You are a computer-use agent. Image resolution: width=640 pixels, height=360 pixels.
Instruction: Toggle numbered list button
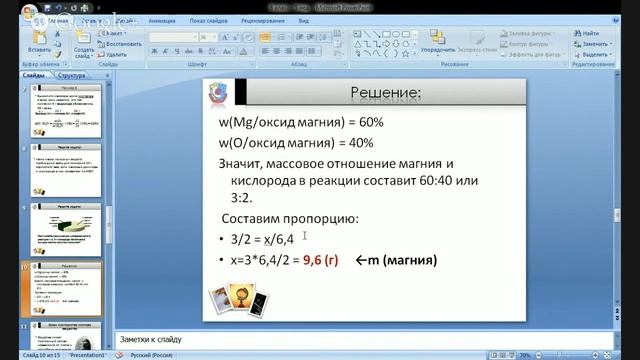coord(282,38)
